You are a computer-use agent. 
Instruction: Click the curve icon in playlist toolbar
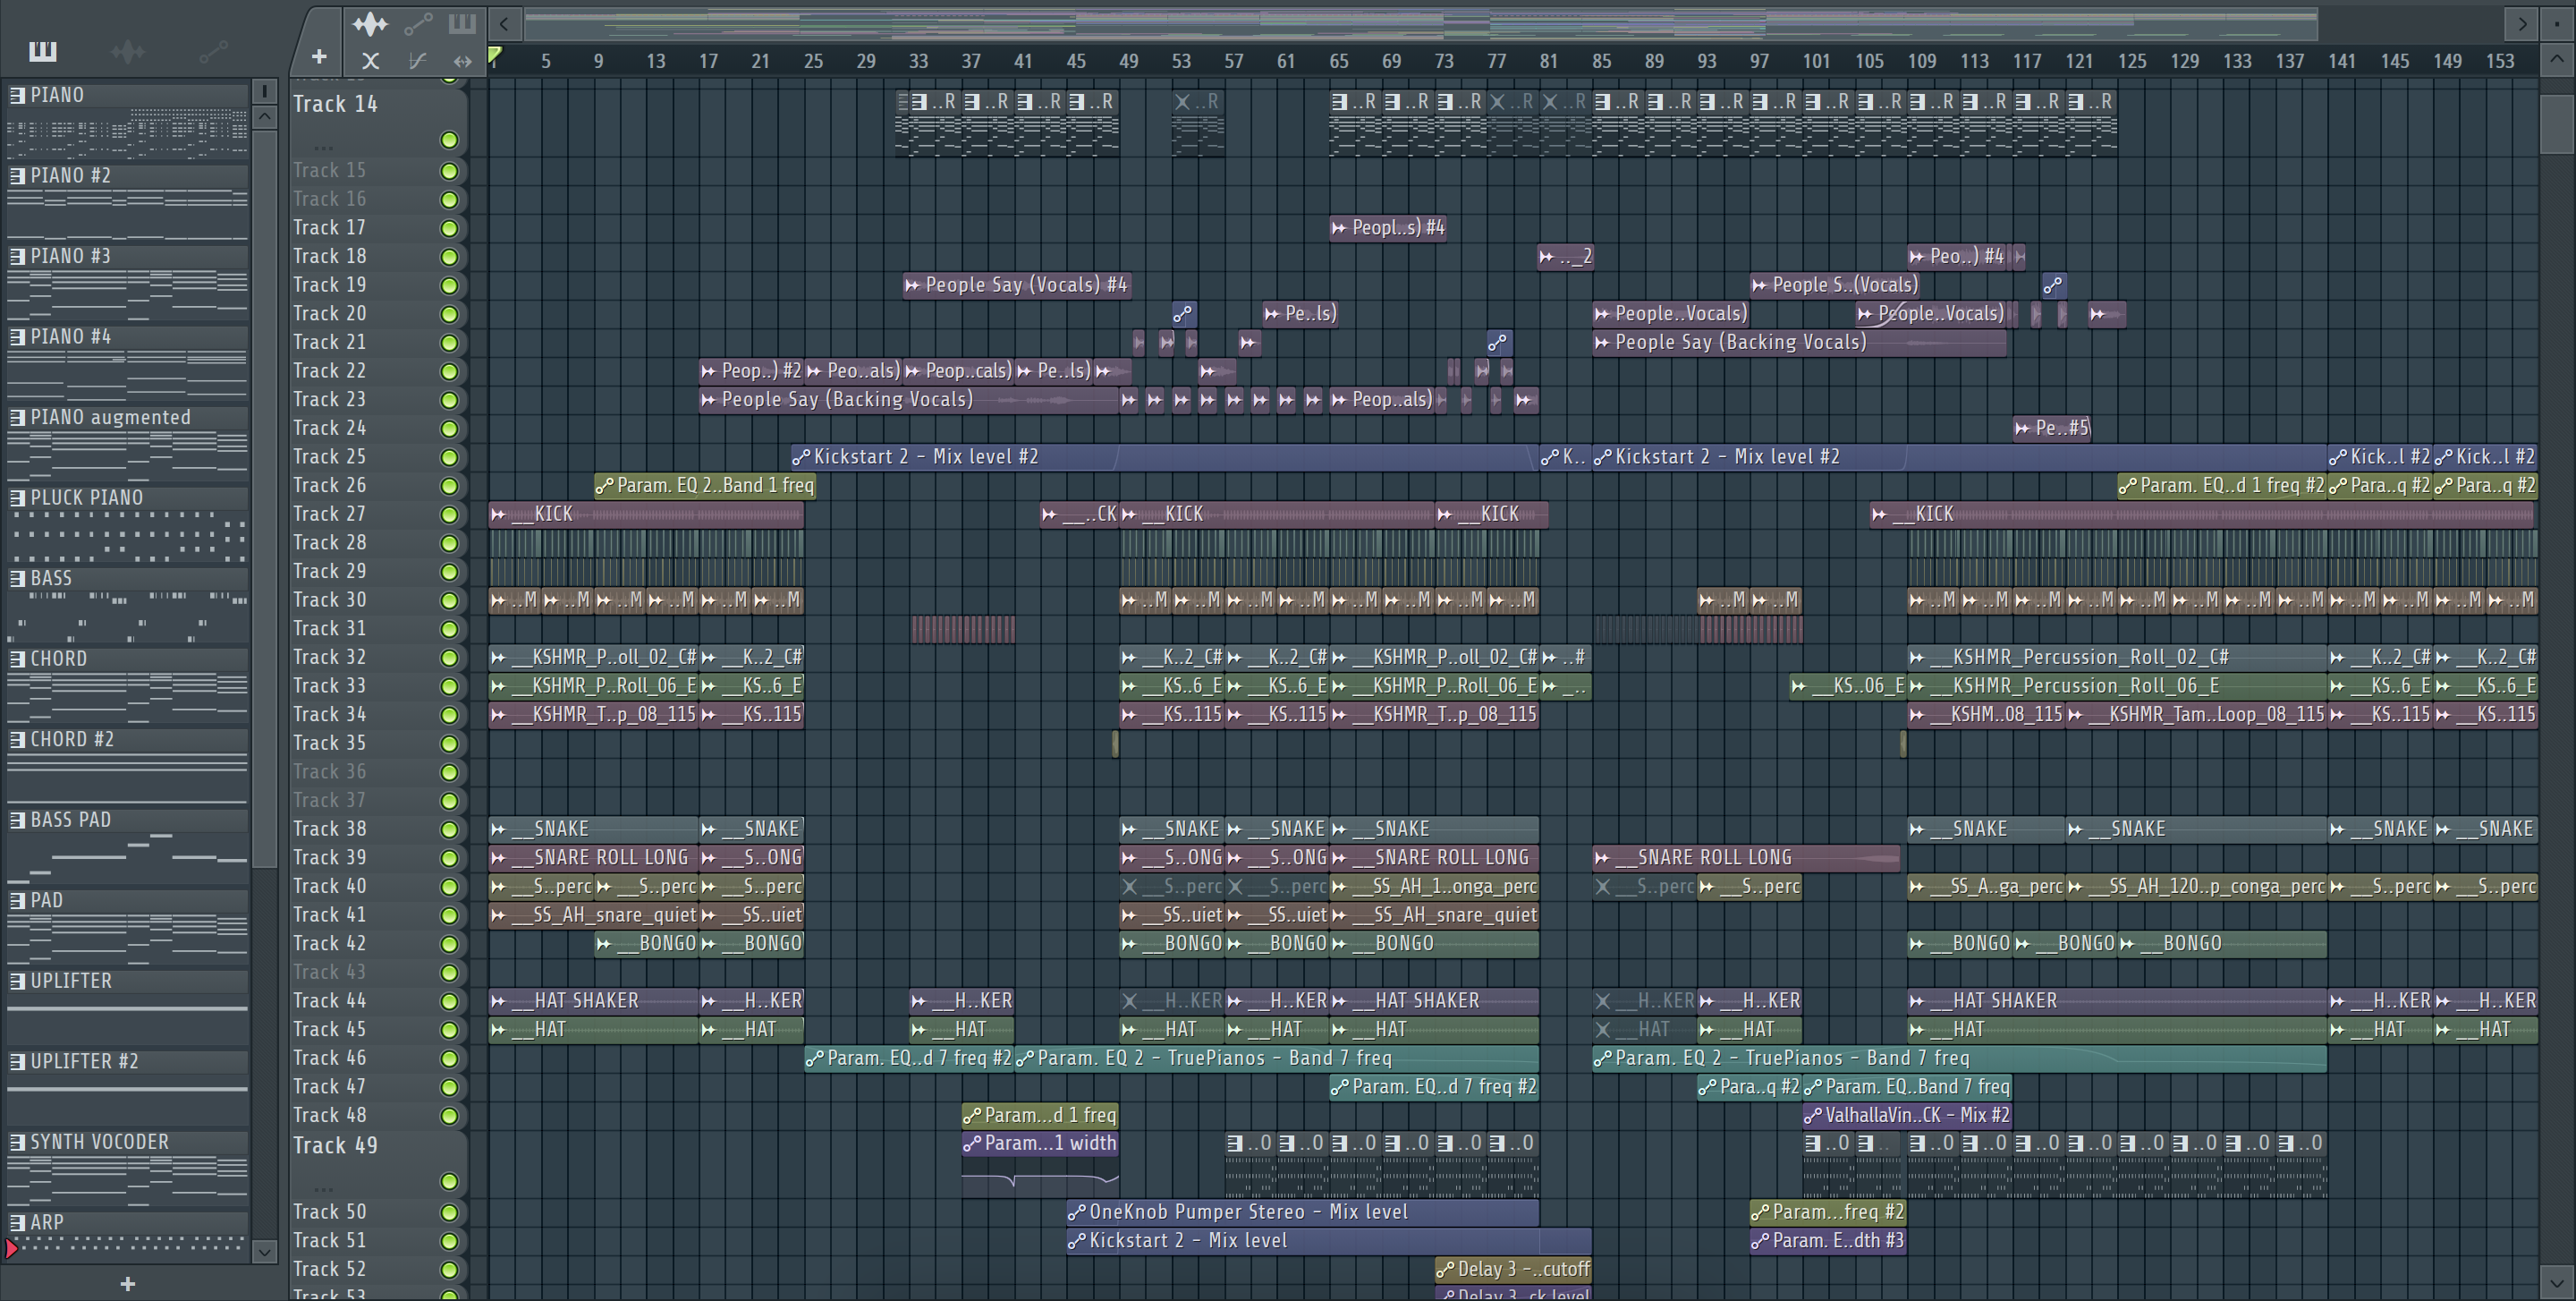418,60
